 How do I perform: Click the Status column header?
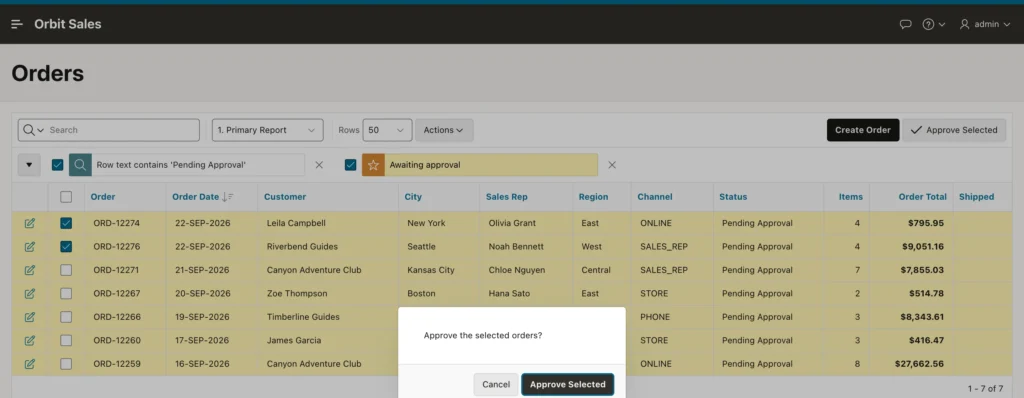coord(733,197)
